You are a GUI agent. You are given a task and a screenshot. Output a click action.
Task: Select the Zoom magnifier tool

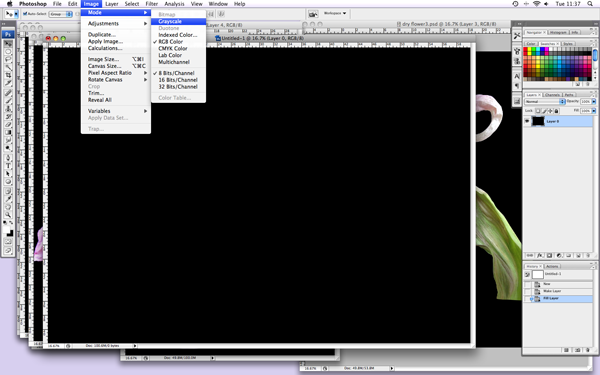[8, 215]
